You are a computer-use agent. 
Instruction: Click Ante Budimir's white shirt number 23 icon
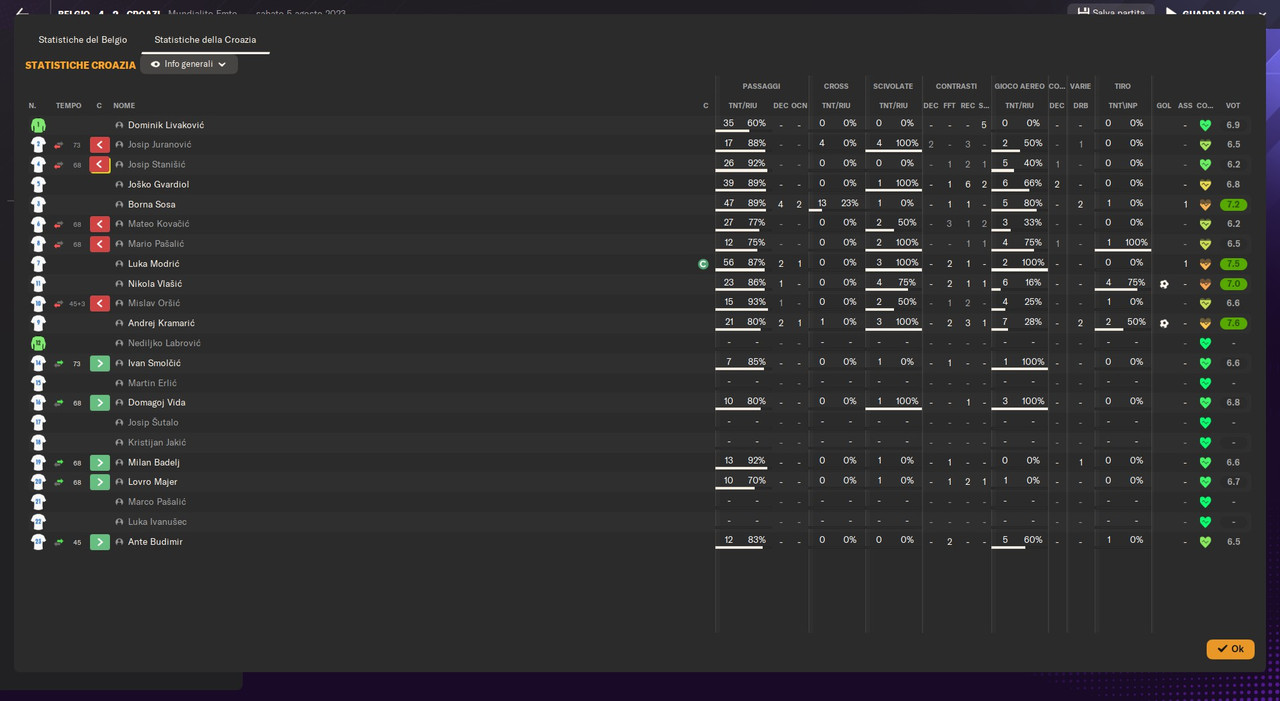pos(38,542)
